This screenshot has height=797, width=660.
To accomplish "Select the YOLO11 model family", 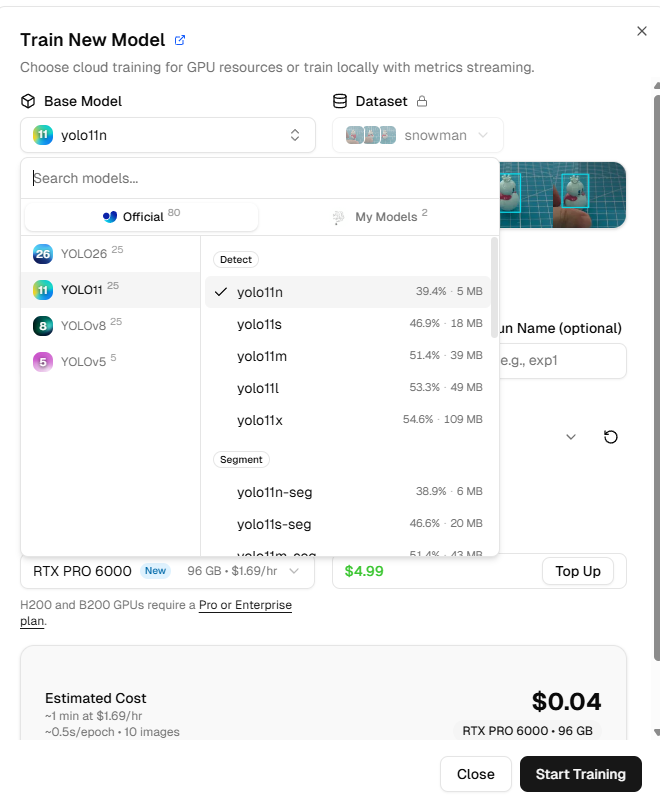I will pyautogui.click(x=110, y=290).
